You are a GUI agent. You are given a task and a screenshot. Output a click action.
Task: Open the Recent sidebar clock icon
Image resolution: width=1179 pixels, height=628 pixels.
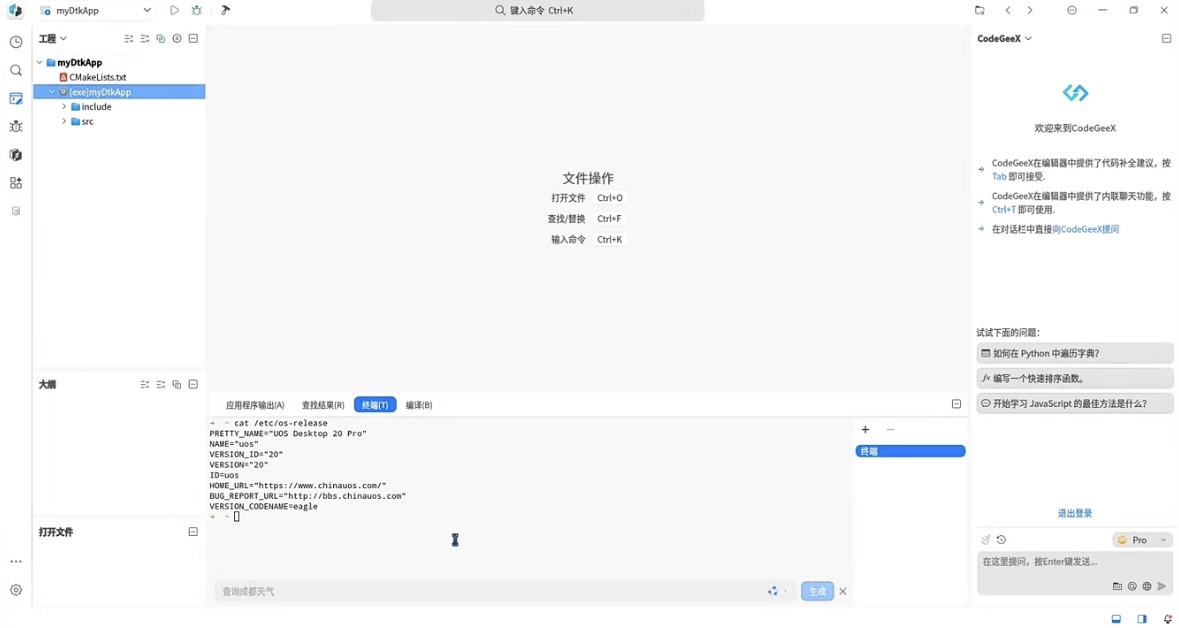click(16, 42)
